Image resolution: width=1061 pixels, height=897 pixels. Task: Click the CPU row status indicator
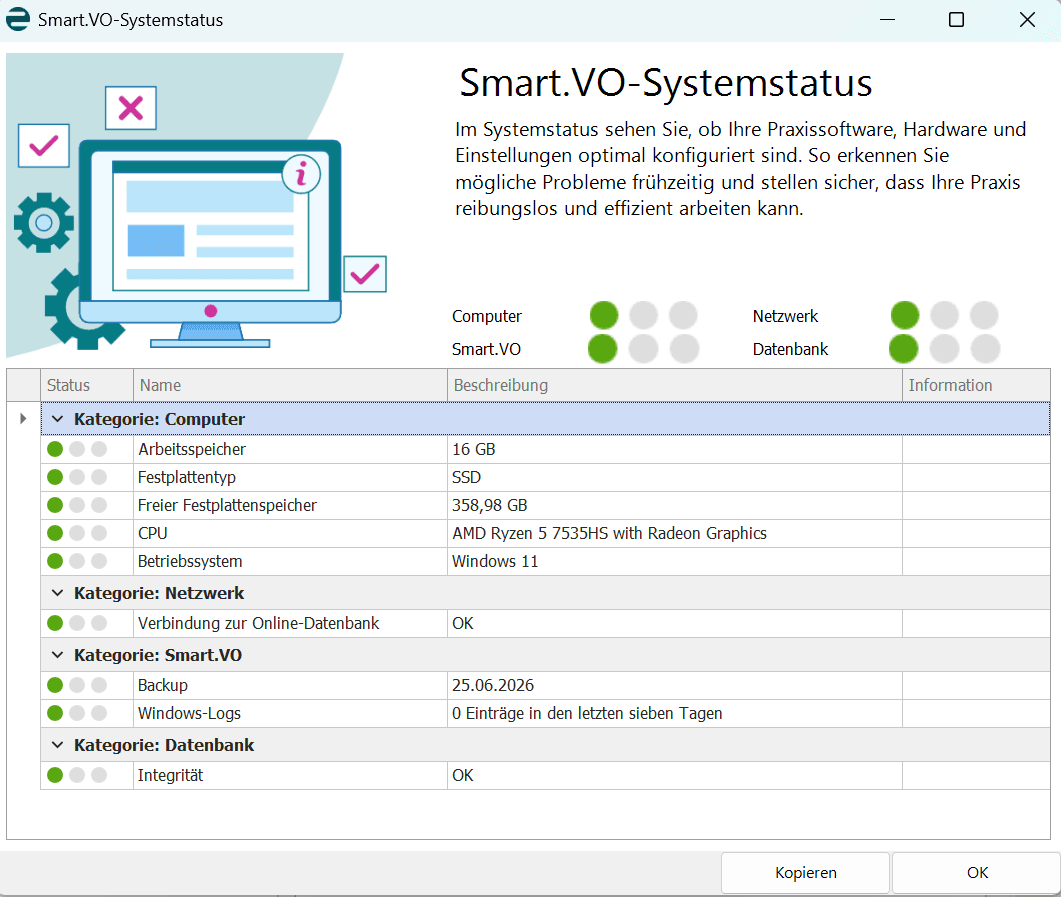(x=77, y=533)
